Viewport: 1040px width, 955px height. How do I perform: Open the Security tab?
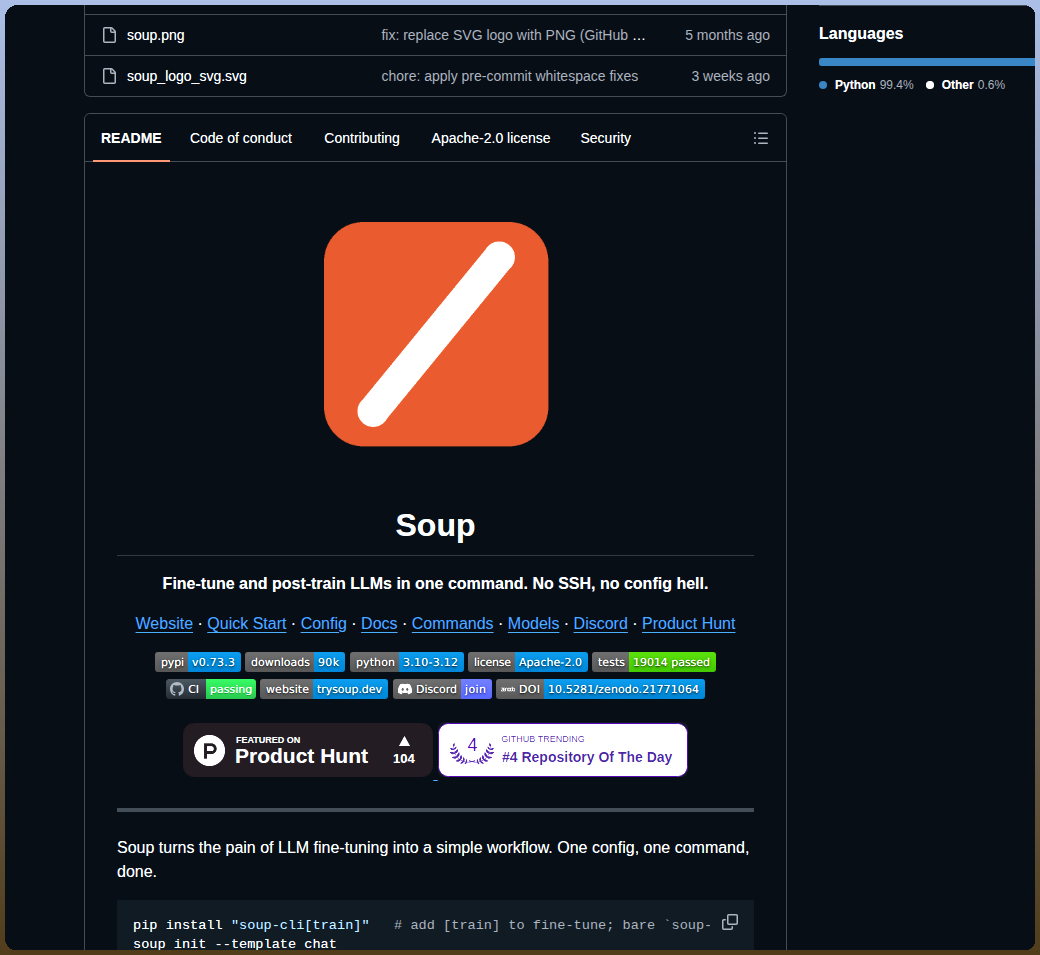606,138
